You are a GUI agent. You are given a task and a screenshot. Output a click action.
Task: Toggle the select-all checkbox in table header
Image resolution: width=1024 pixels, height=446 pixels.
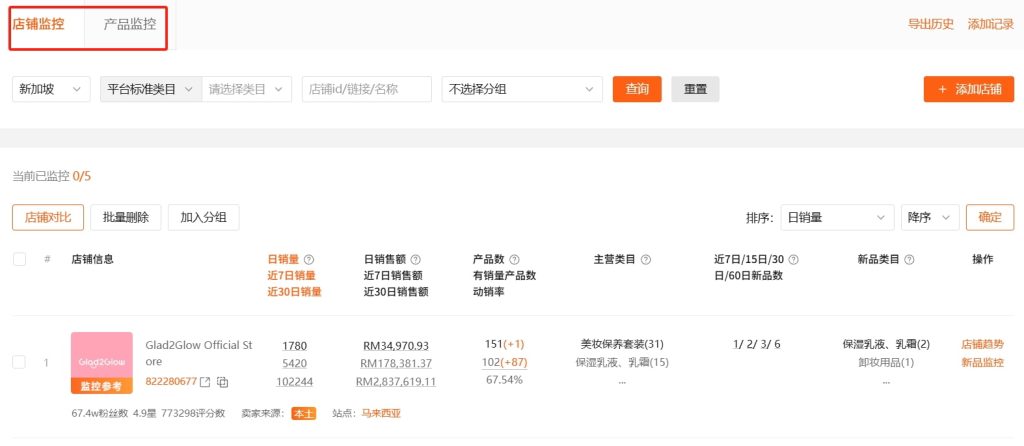point(19,259)
